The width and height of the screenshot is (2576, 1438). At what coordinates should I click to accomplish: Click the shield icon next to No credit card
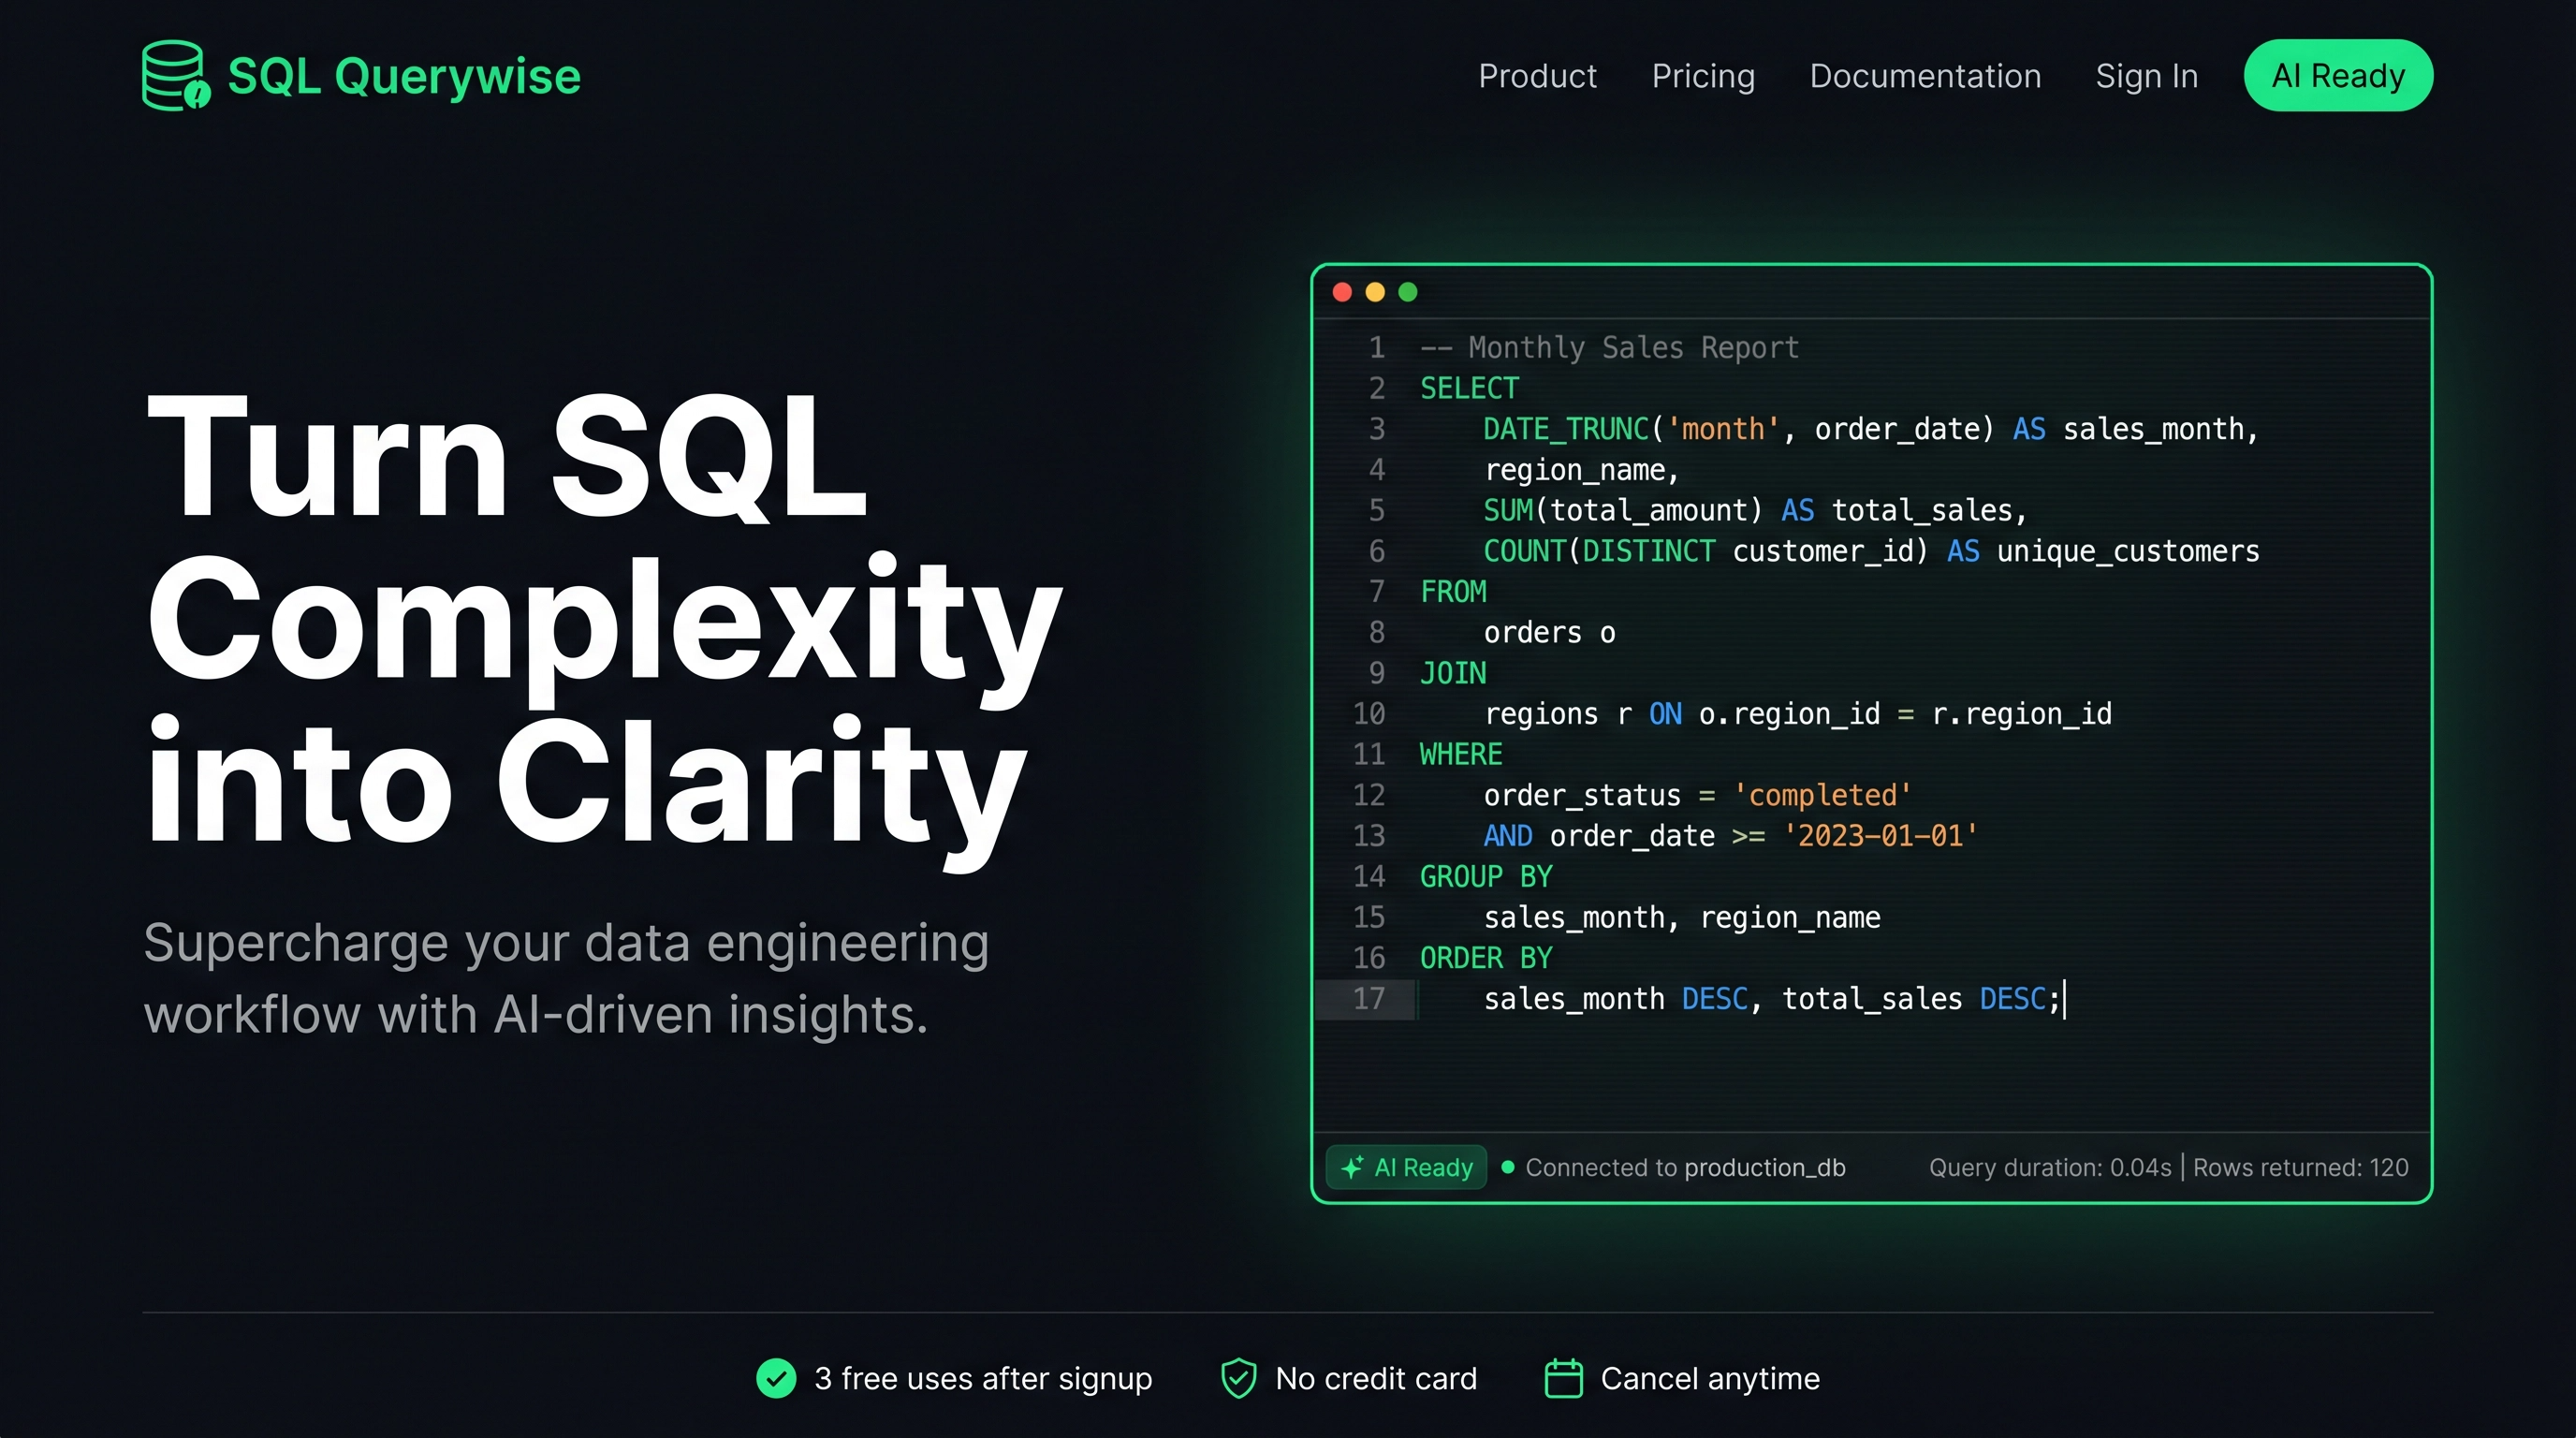point(1238,1378)
